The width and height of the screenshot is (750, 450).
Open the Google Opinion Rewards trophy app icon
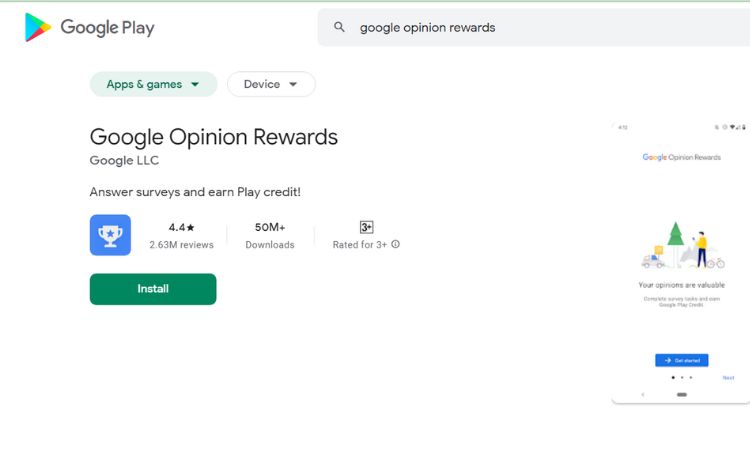click(110, 235)
